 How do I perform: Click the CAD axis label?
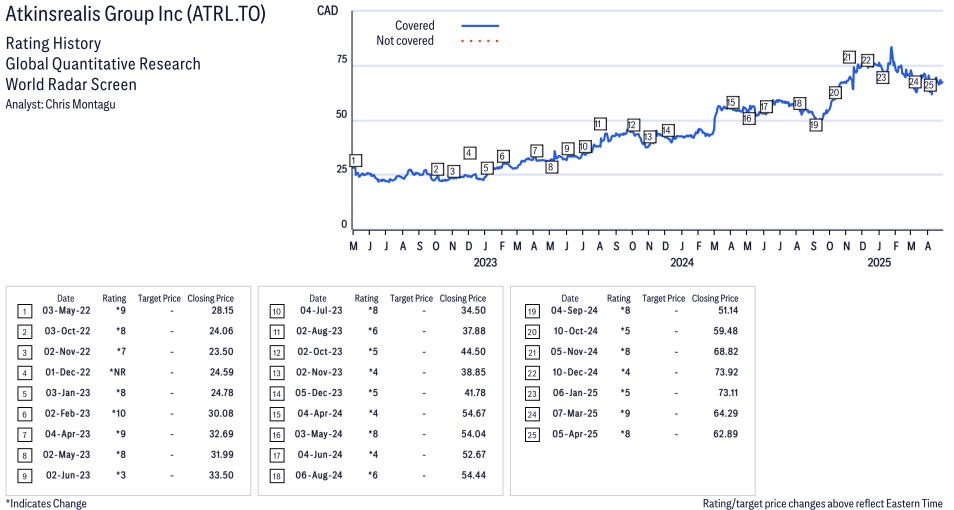(x=327, y=10)
